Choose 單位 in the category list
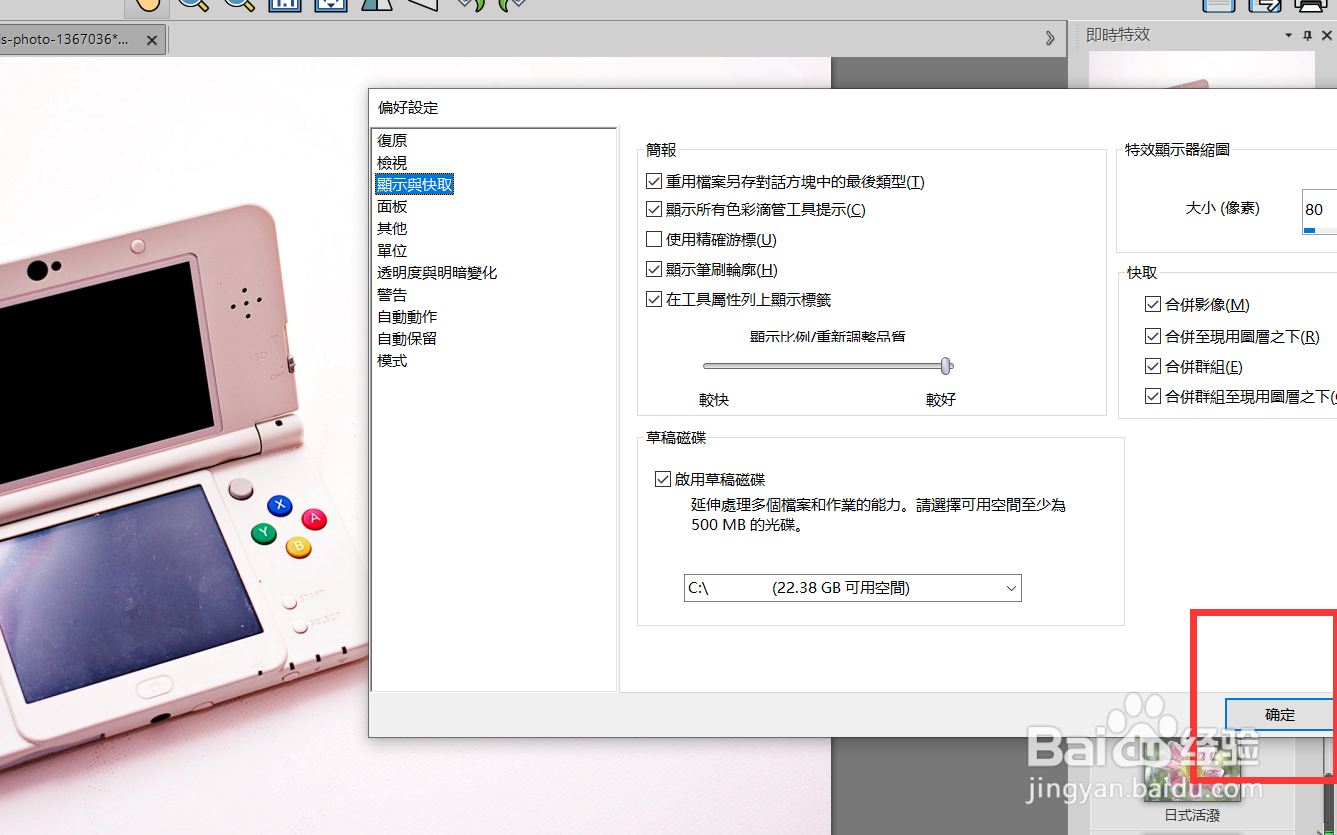Screen dimensions: 1337x835 [392, 250]
